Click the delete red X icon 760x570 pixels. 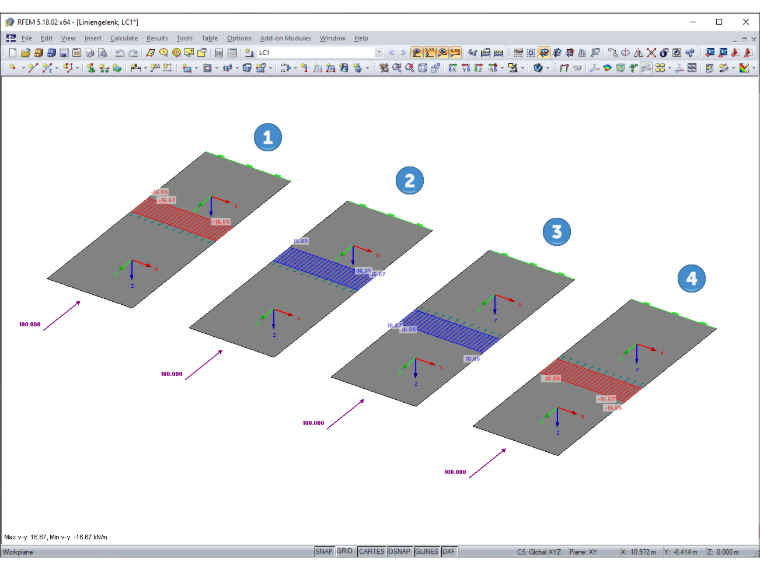pos(651,52)
